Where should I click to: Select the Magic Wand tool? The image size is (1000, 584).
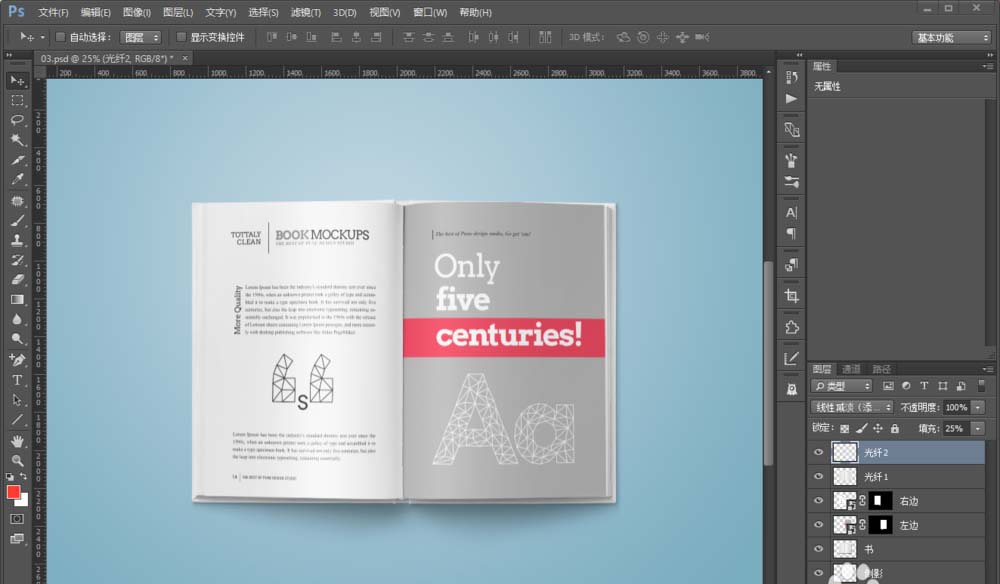(18, 140)
